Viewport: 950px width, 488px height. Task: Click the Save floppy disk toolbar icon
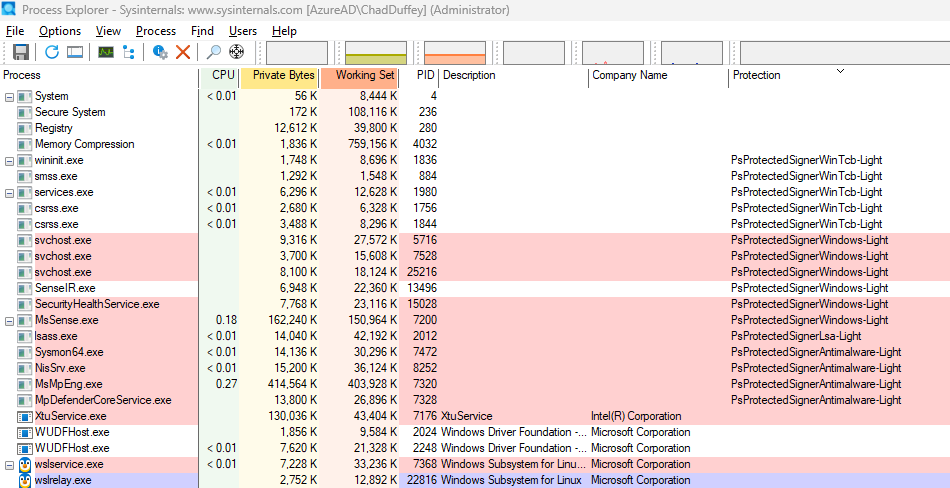pyautogui.click(x=21, y=53)
